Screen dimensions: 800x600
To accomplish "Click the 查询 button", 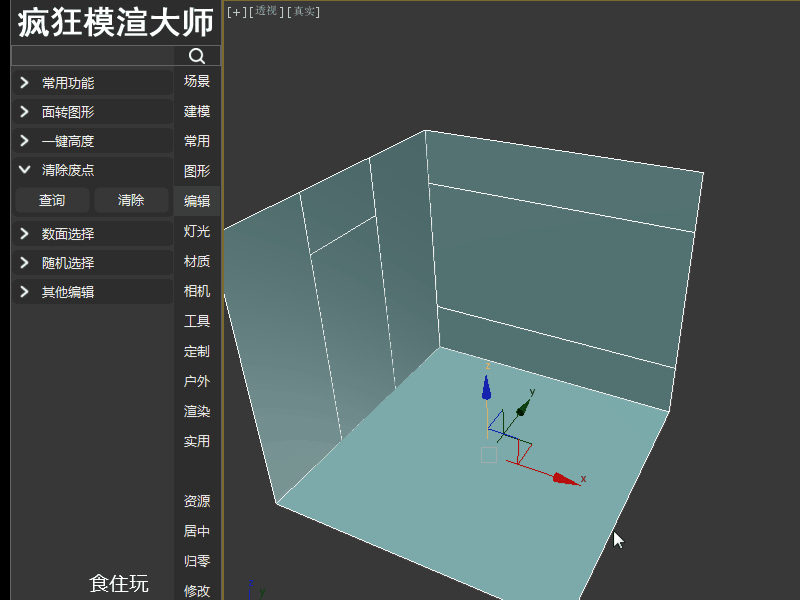I will 53,200.
